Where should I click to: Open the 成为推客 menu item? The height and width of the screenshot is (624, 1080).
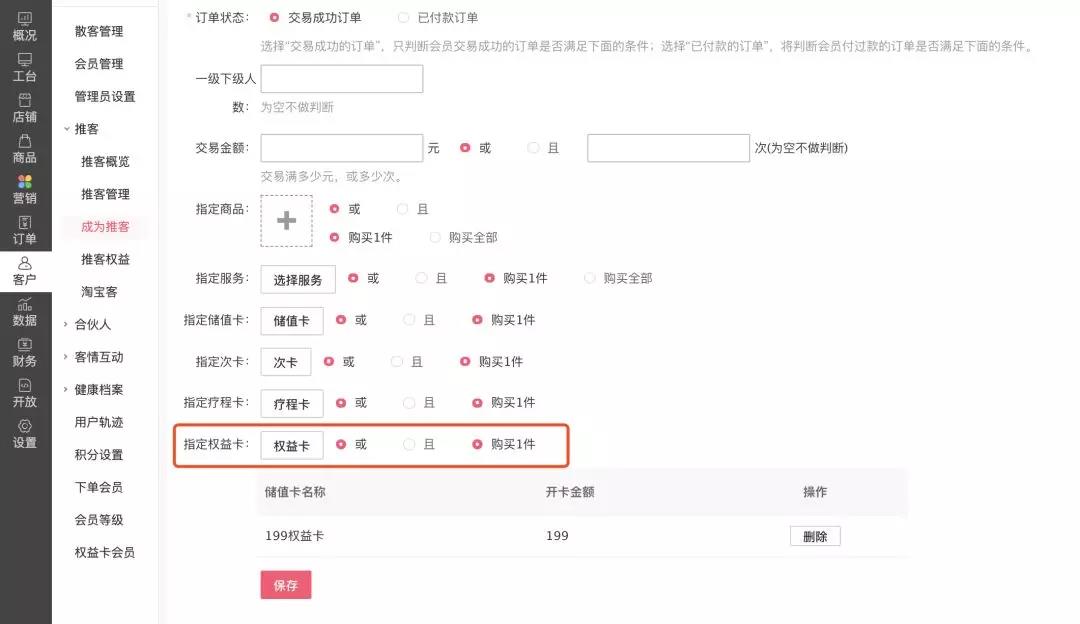105,227
